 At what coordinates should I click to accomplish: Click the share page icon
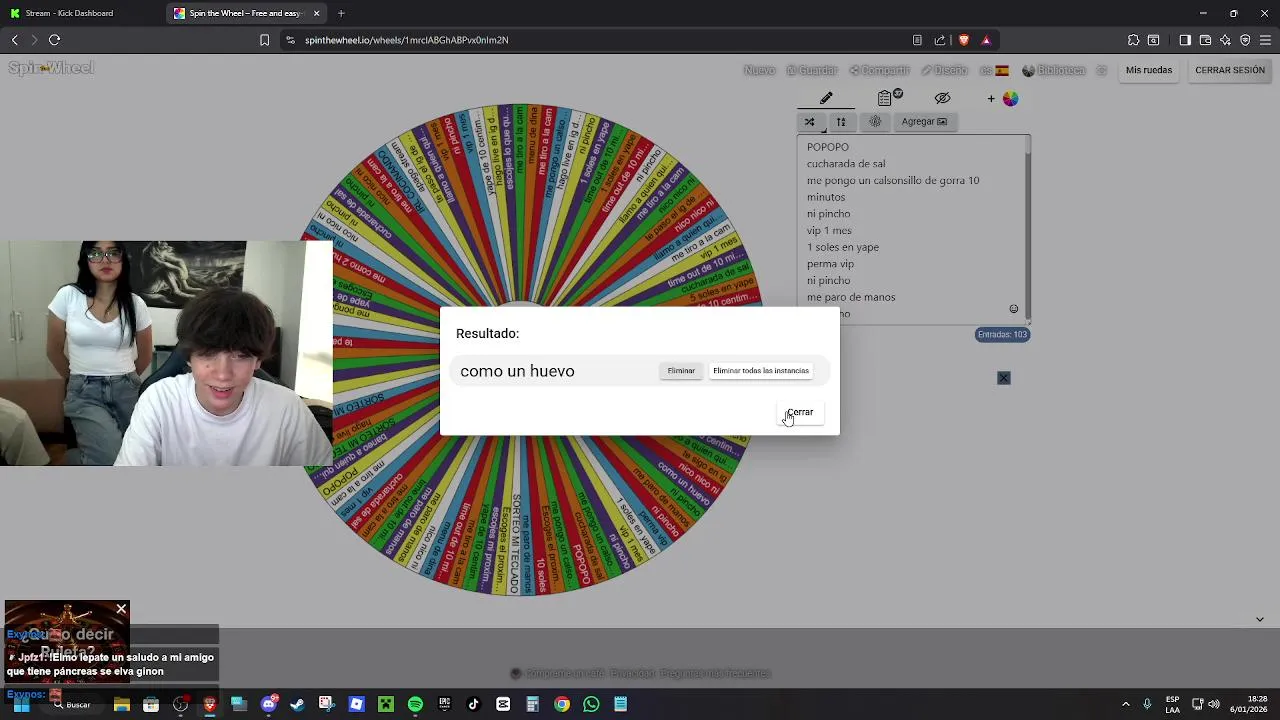pyautogui.click(x=940, y=40)
